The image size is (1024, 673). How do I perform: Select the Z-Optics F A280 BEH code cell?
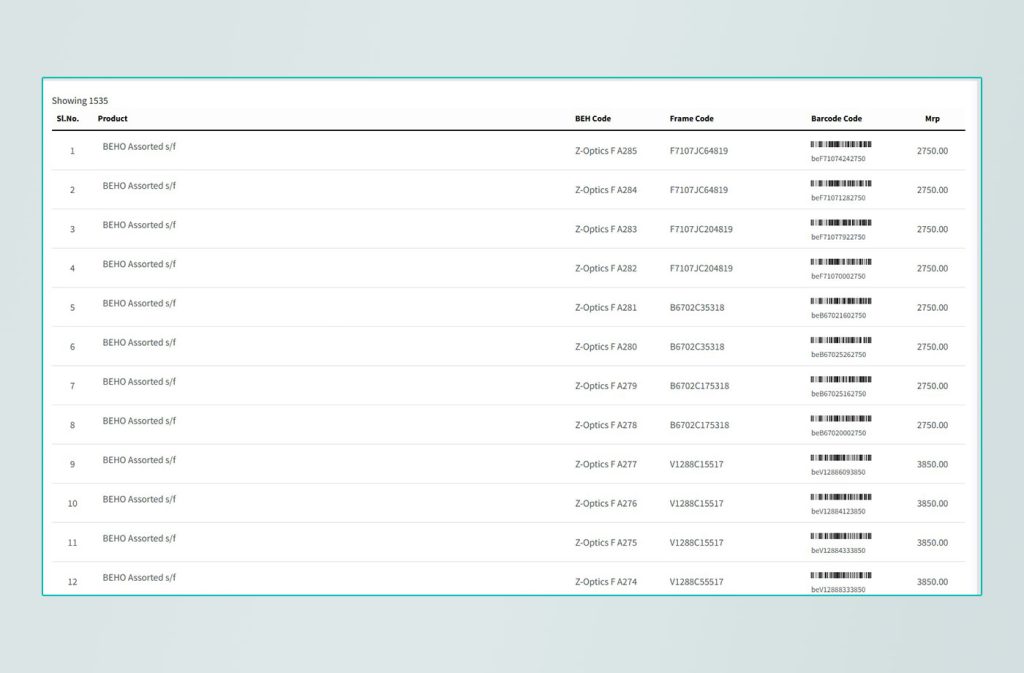pyautogui.click(x=605, y=347)
